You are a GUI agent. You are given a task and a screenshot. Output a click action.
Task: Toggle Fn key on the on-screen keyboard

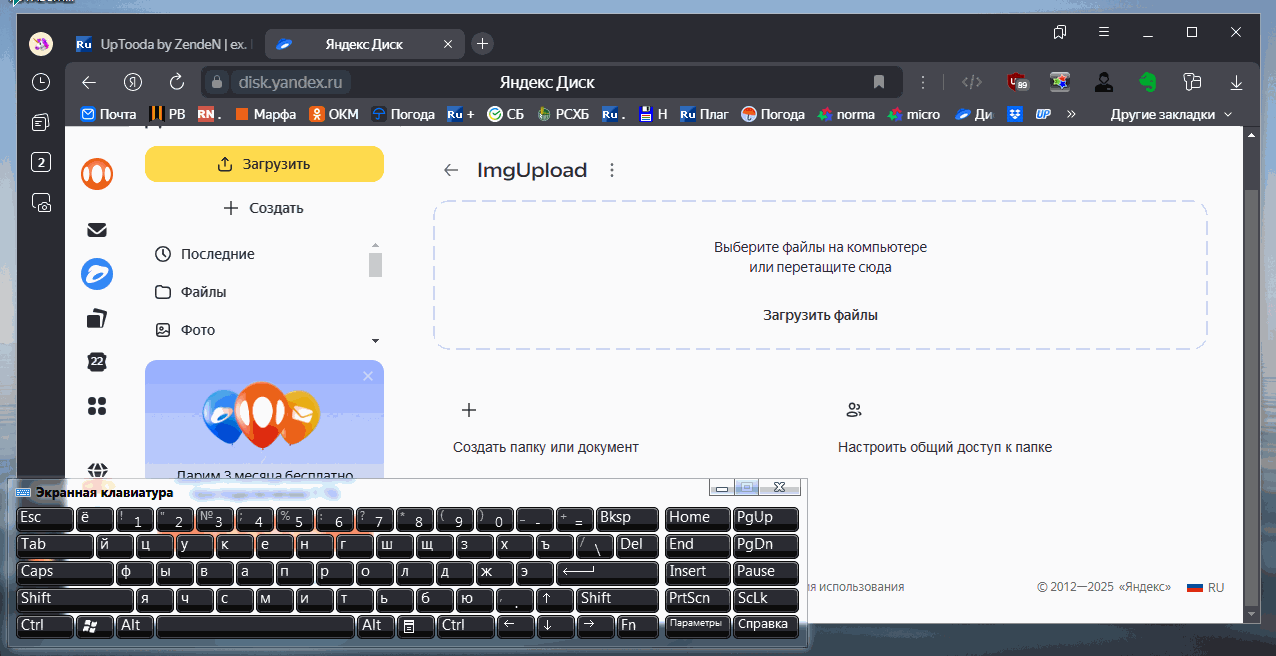click(x=638, y=626)
